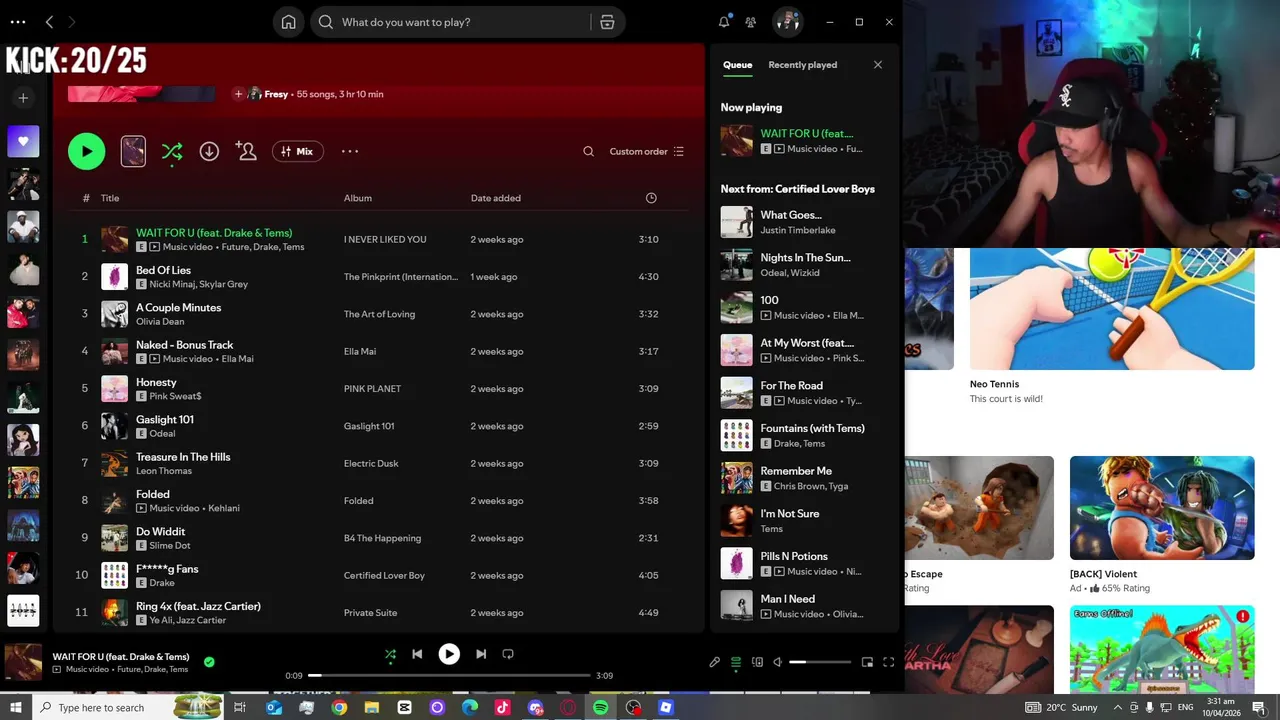The width and height of the screenshot is (1280, 720).
Task: Open What's New notifications bell
Action: 724,22
